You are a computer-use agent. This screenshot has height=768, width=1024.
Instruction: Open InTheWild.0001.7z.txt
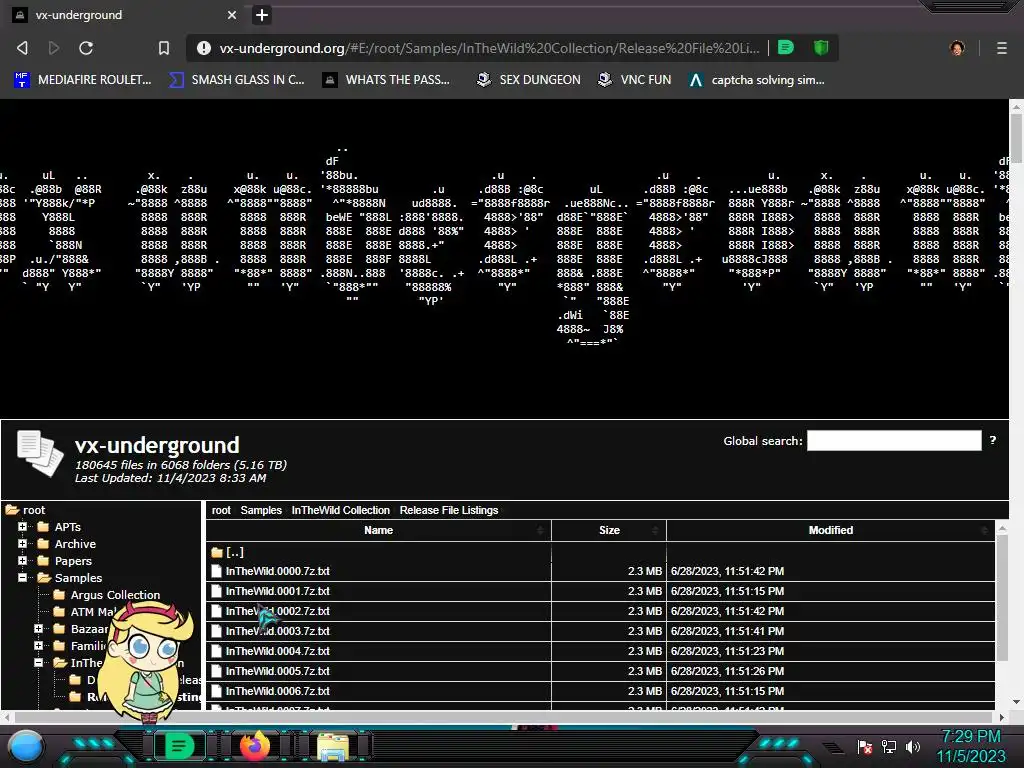tap(278, 591)
